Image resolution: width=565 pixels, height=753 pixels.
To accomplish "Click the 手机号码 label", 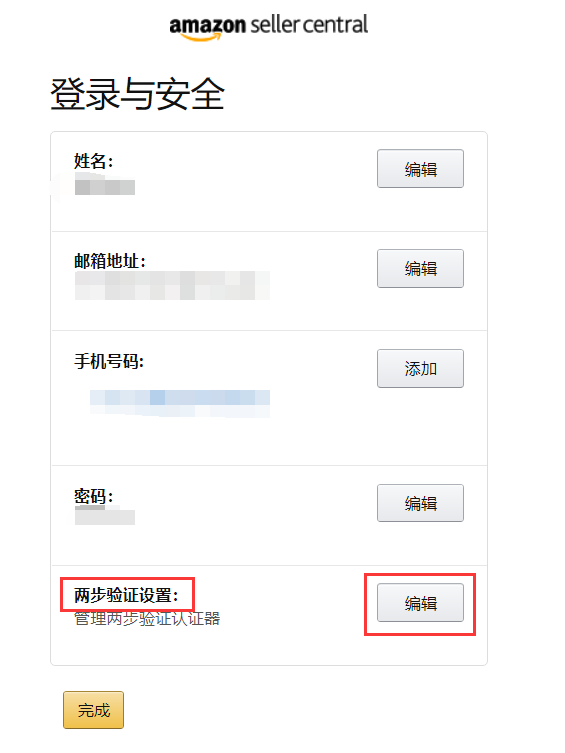I will 109,361.
